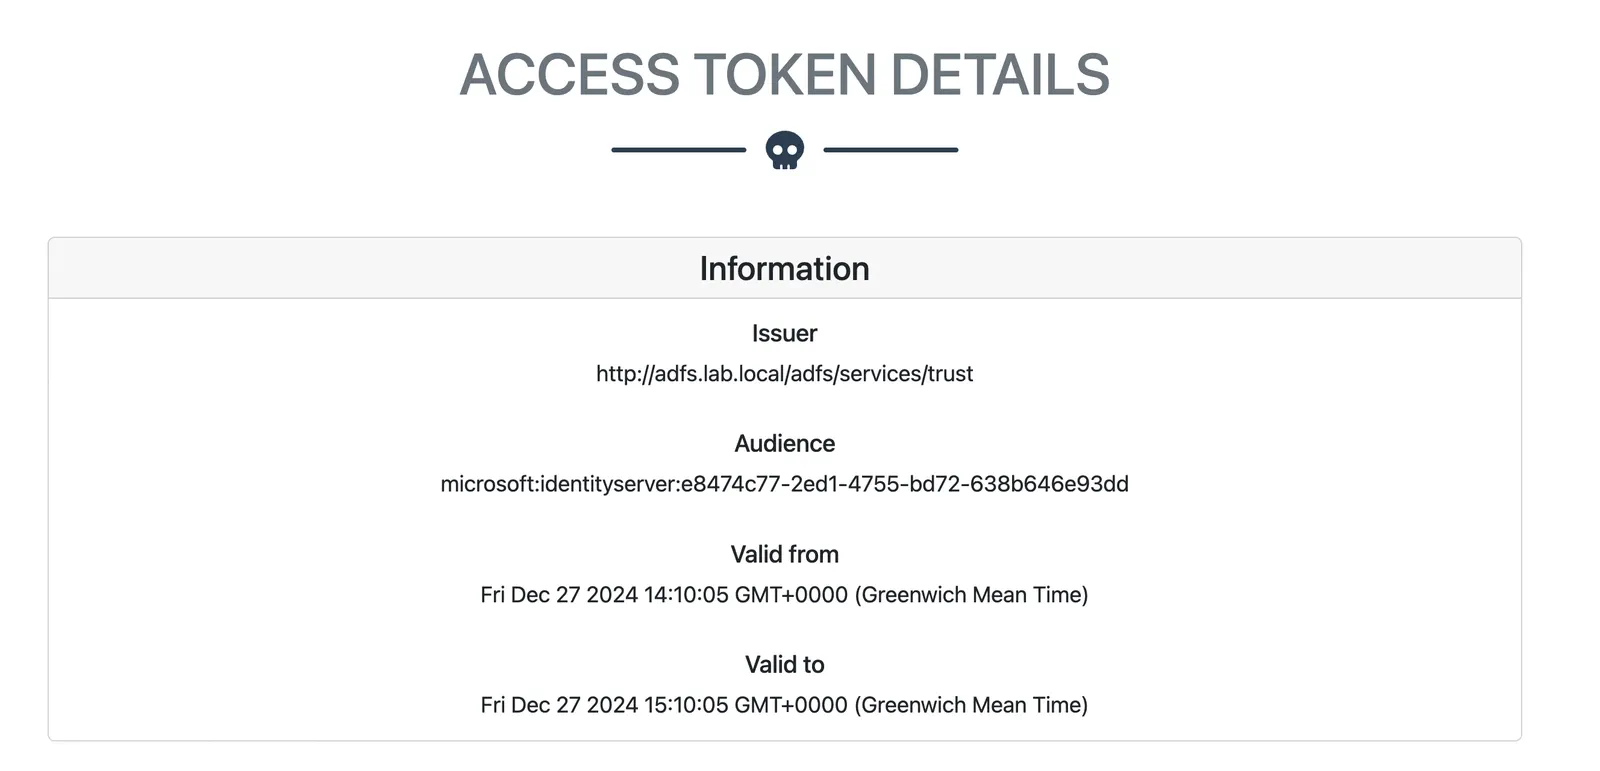Click the adfs.lab.local trust issuer URL

785,374
